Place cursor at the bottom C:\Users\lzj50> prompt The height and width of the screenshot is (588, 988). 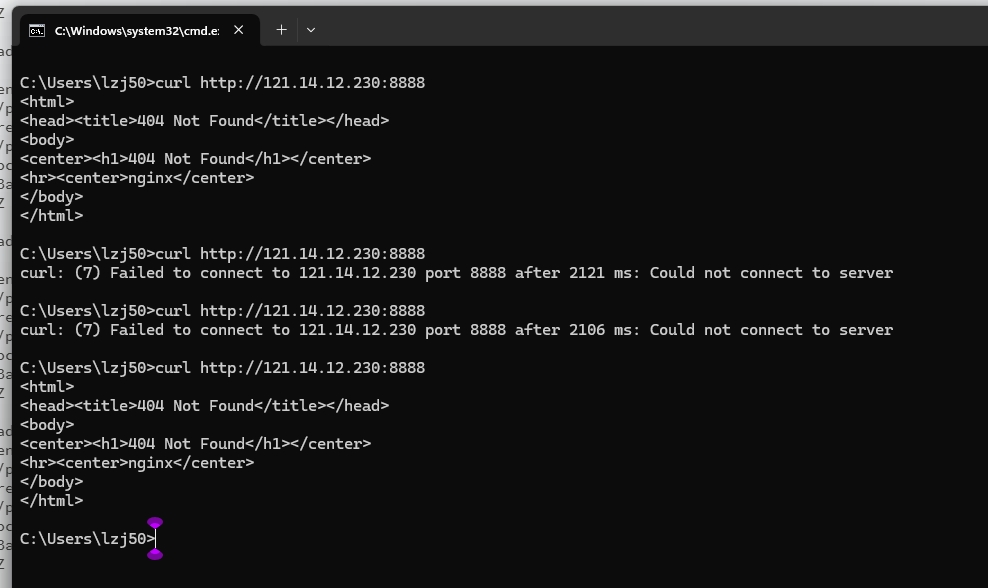pos(88,539)
